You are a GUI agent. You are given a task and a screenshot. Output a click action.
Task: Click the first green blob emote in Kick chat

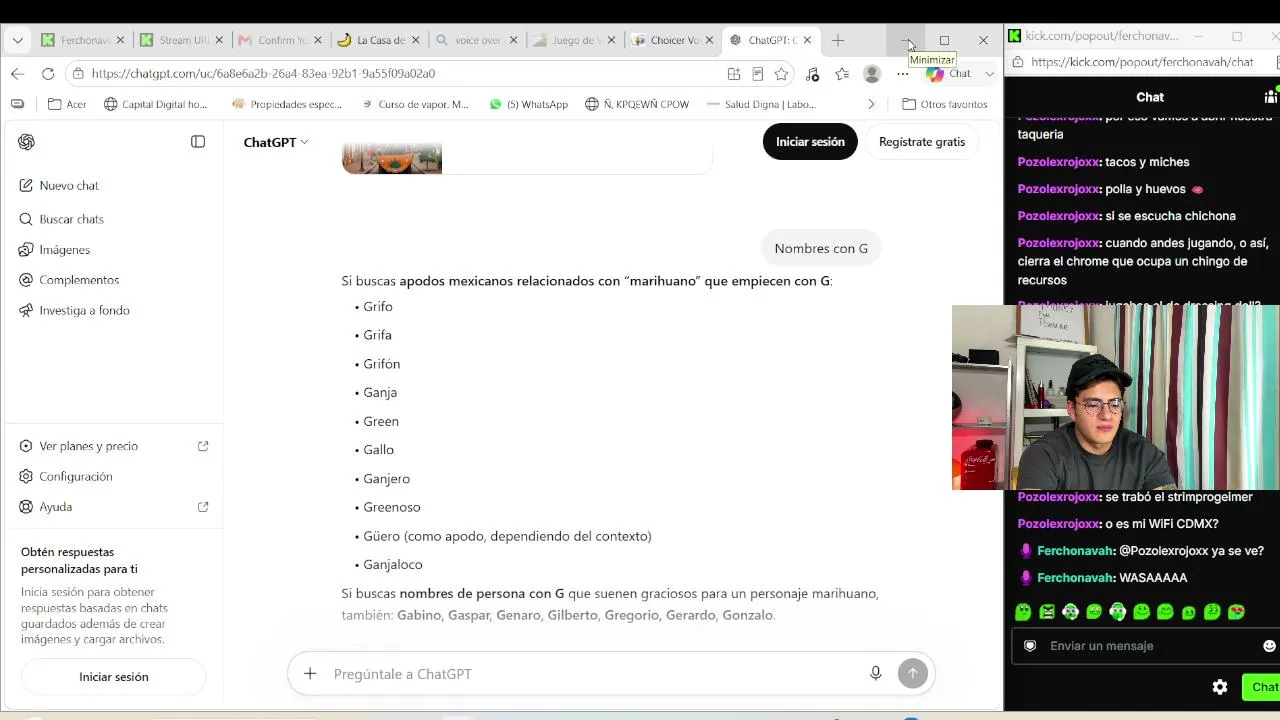point(1023,612)
